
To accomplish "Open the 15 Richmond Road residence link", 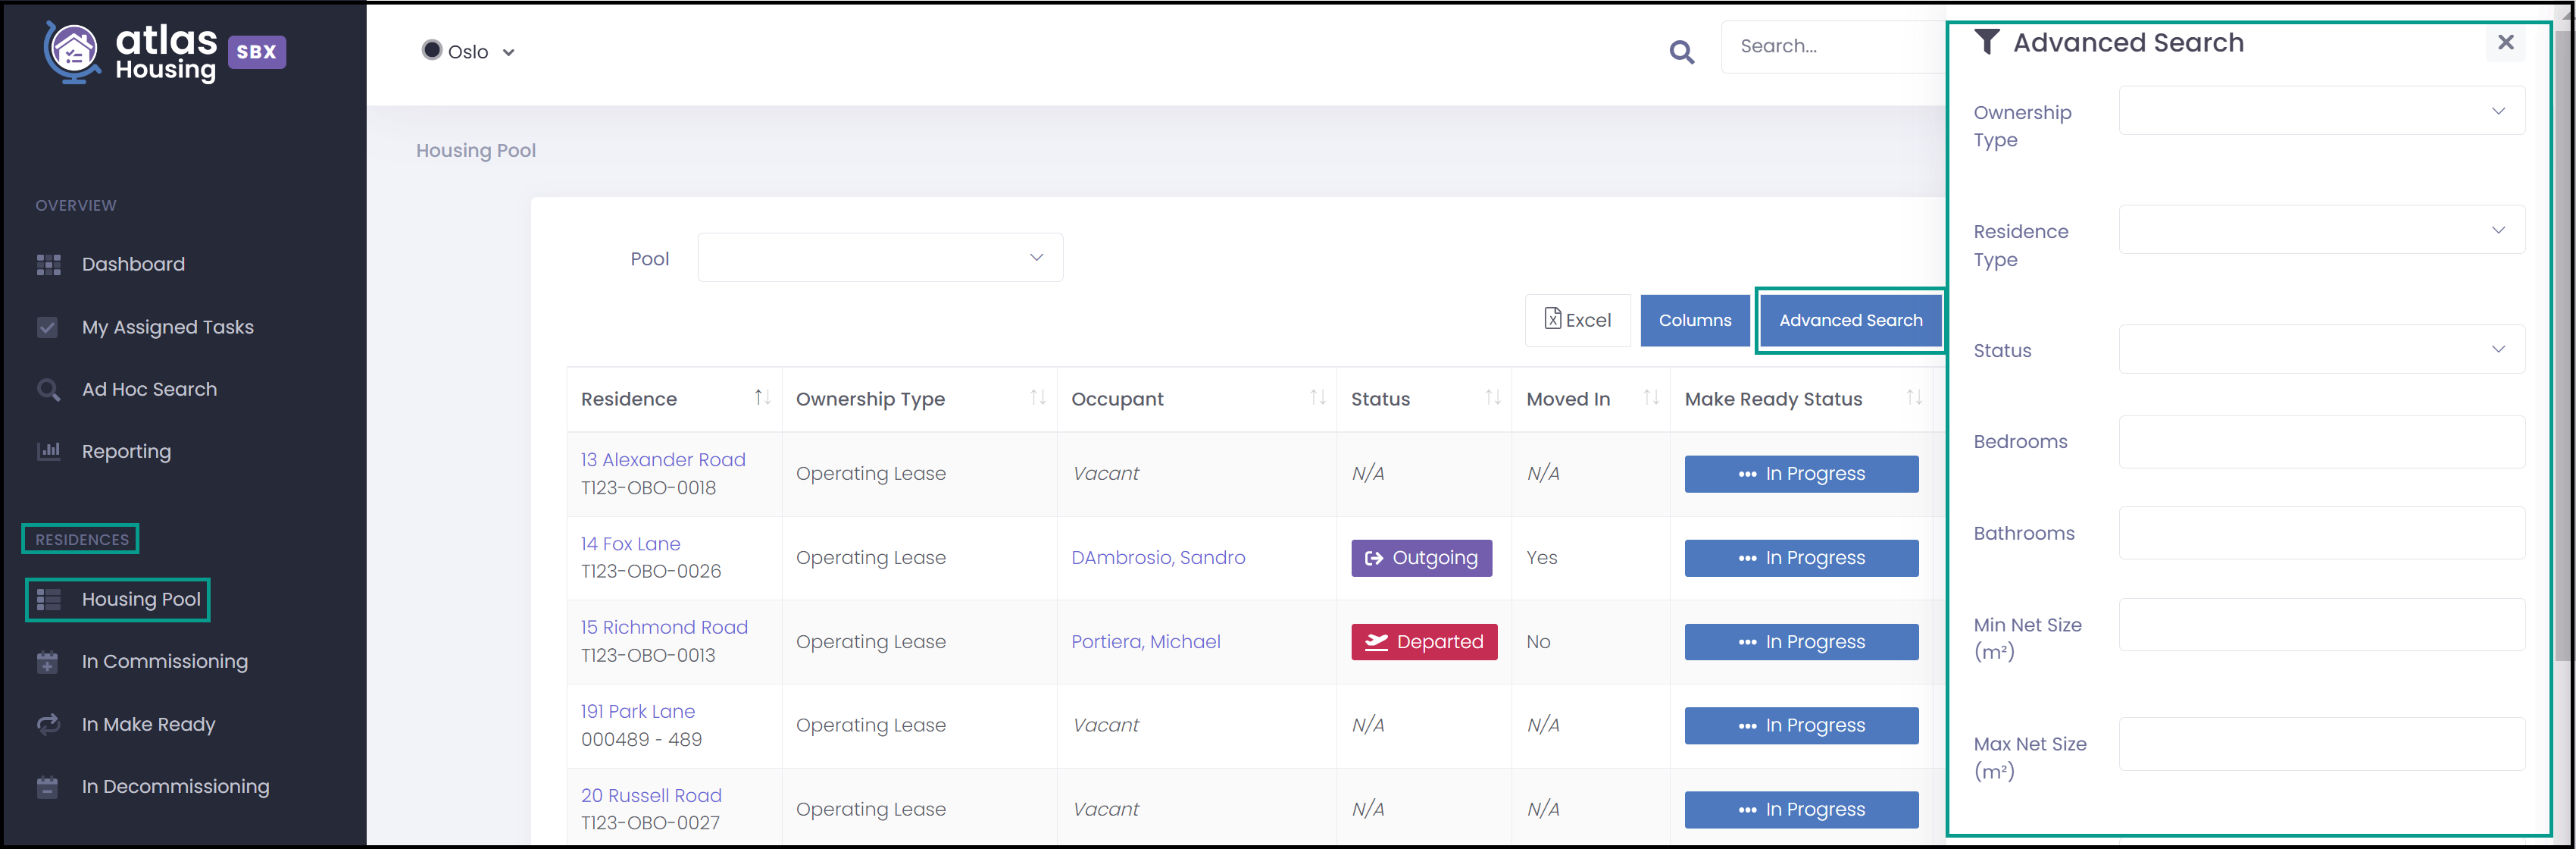I will click(664, 627).
